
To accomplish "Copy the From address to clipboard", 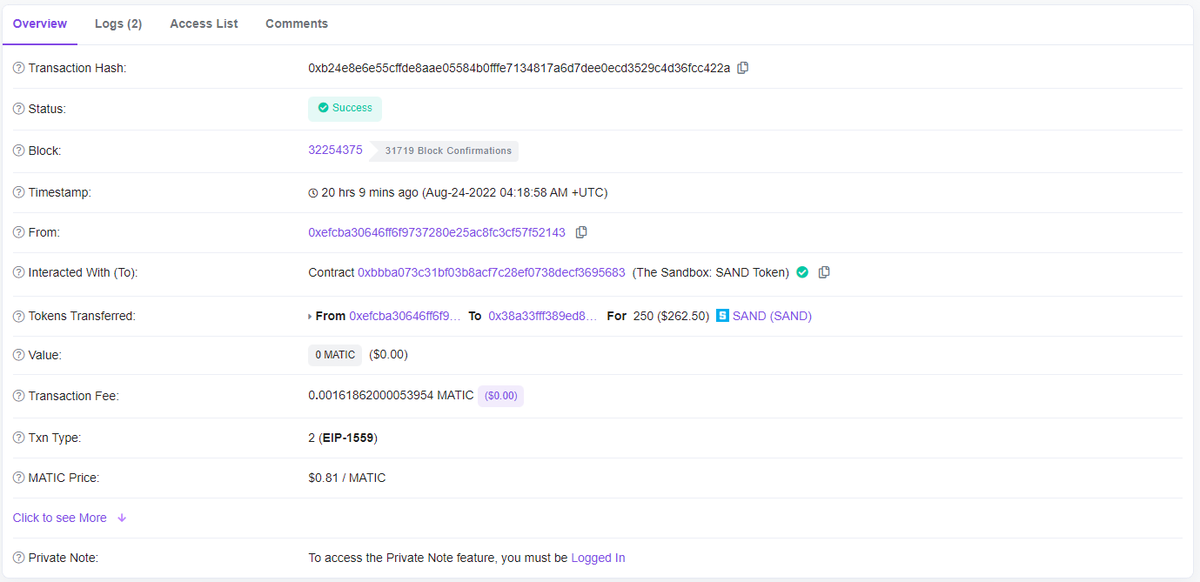I will tap(581, 232).
